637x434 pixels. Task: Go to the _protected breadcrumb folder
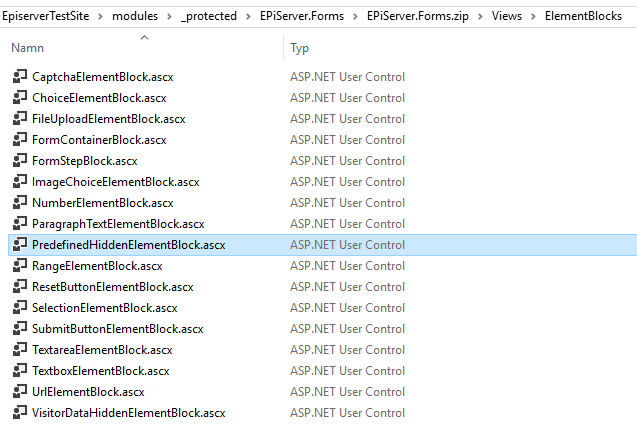click(x=209, y=16)
